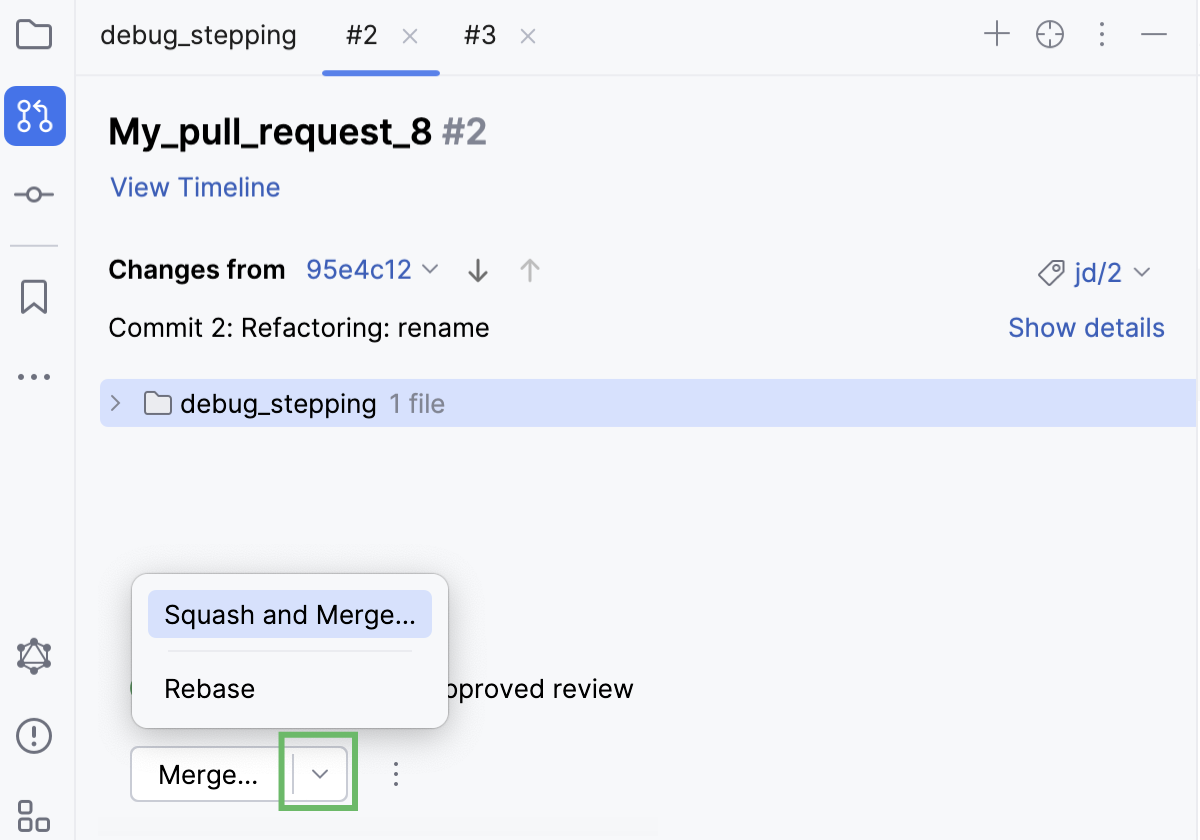Click the down arrow beside commit selector

pyautogui.click(x=477, y=270)
